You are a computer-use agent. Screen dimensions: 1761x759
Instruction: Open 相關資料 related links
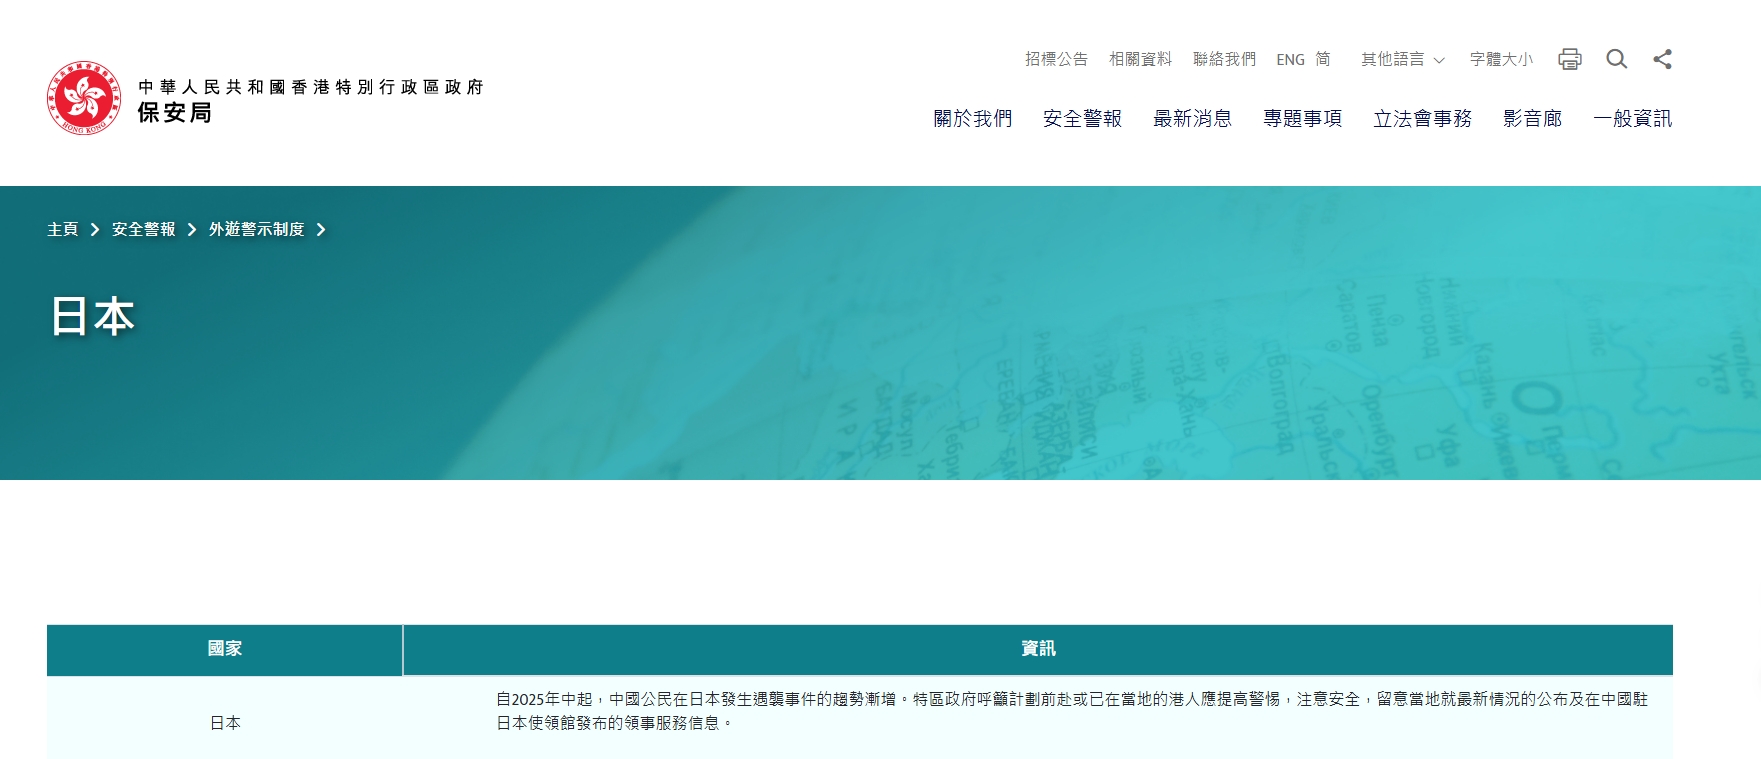(1140, 60)
